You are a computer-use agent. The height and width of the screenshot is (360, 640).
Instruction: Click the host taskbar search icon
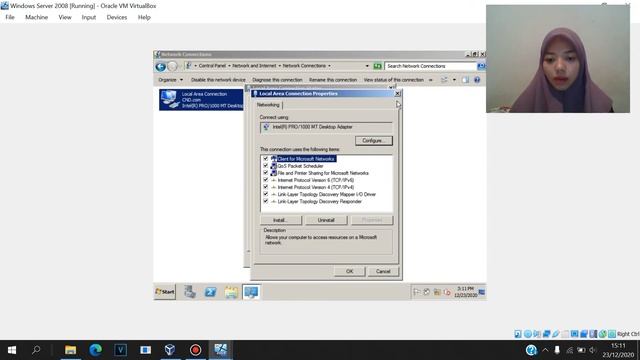[36, 350]
